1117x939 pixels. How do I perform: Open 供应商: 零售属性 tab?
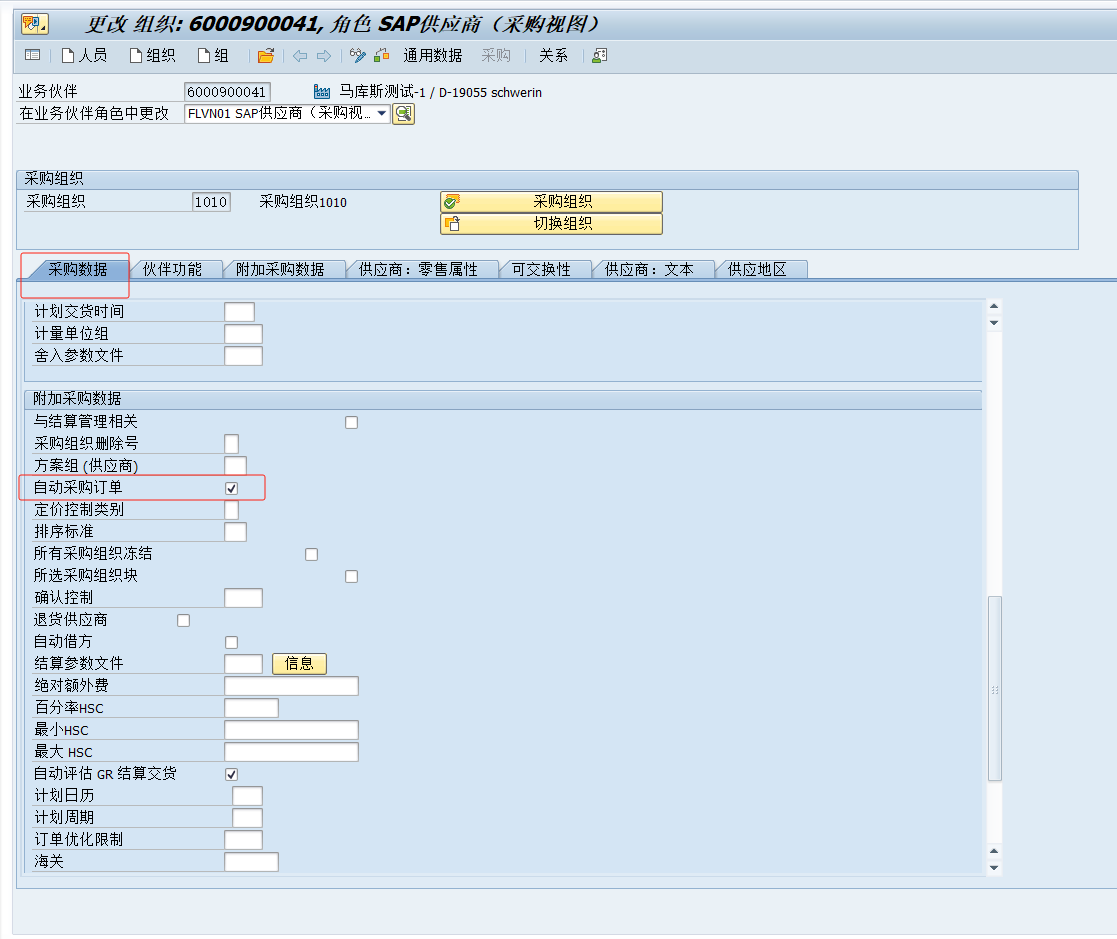coord(418,269)
